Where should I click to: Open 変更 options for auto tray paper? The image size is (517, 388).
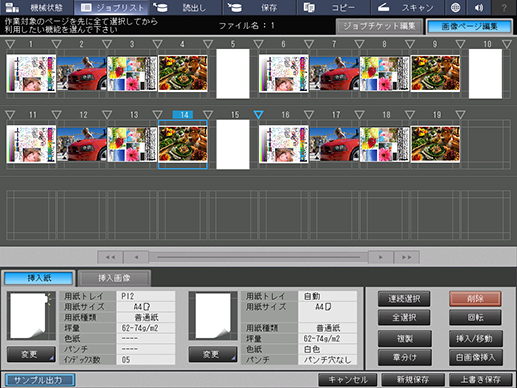[x=213, y=354]
